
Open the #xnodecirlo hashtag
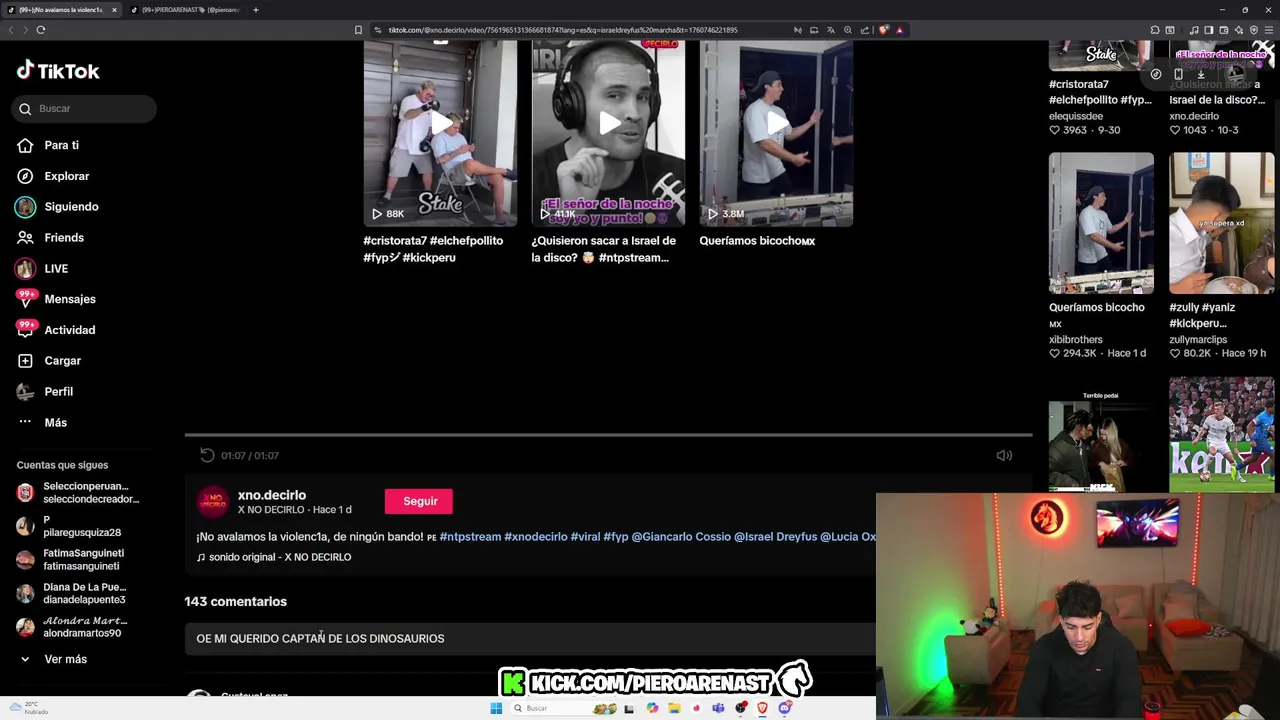click(535, 537)
